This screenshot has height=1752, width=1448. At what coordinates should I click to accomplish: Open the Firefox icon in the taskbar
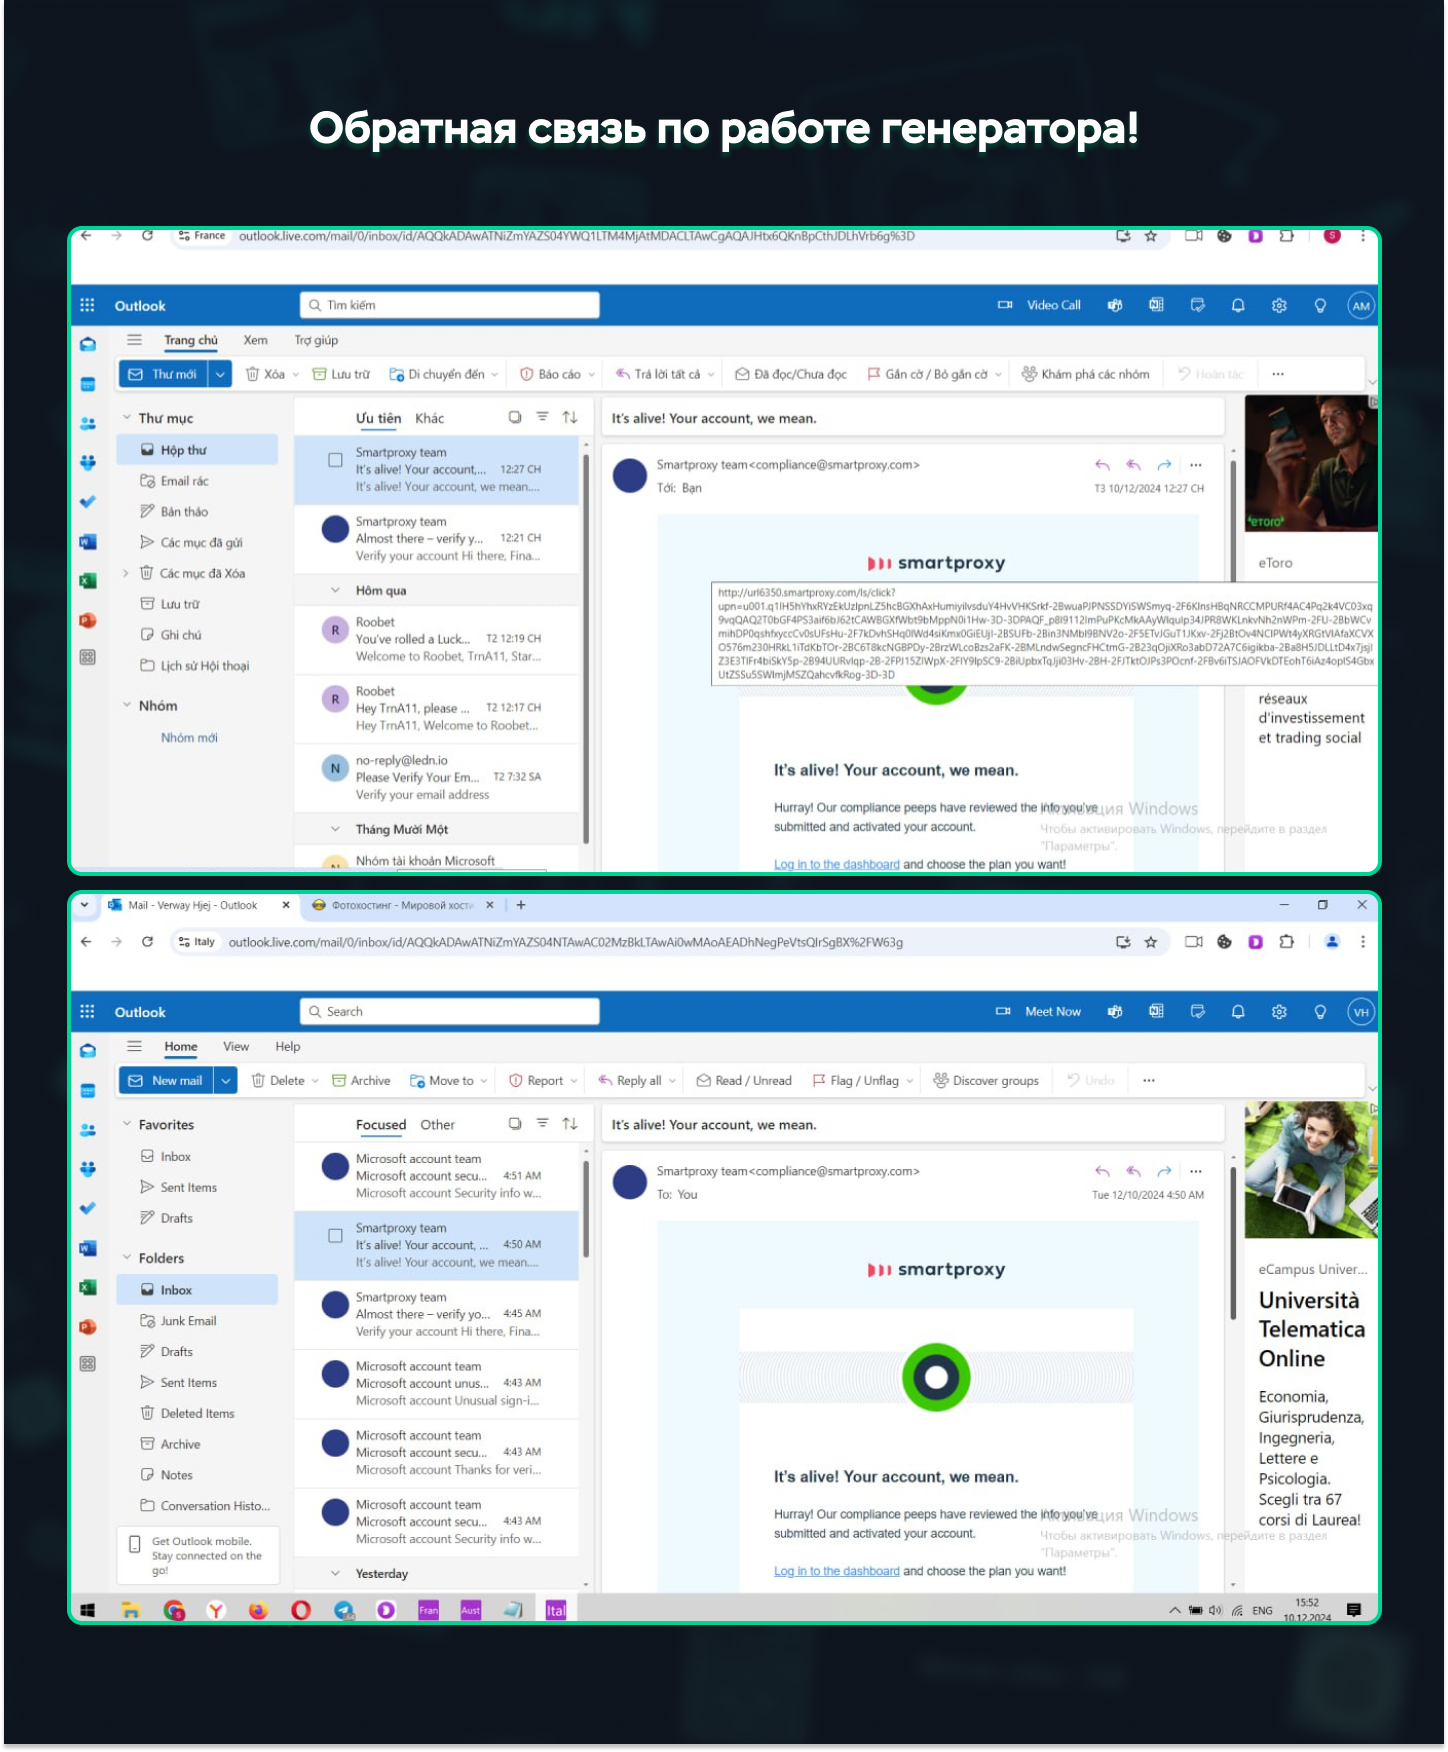pos(258,1610)
